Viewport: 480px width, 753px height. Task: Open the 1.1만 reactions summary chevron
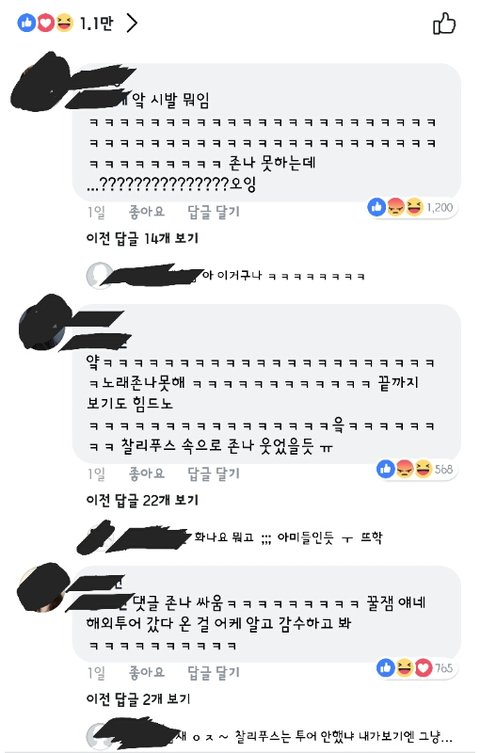132,23
